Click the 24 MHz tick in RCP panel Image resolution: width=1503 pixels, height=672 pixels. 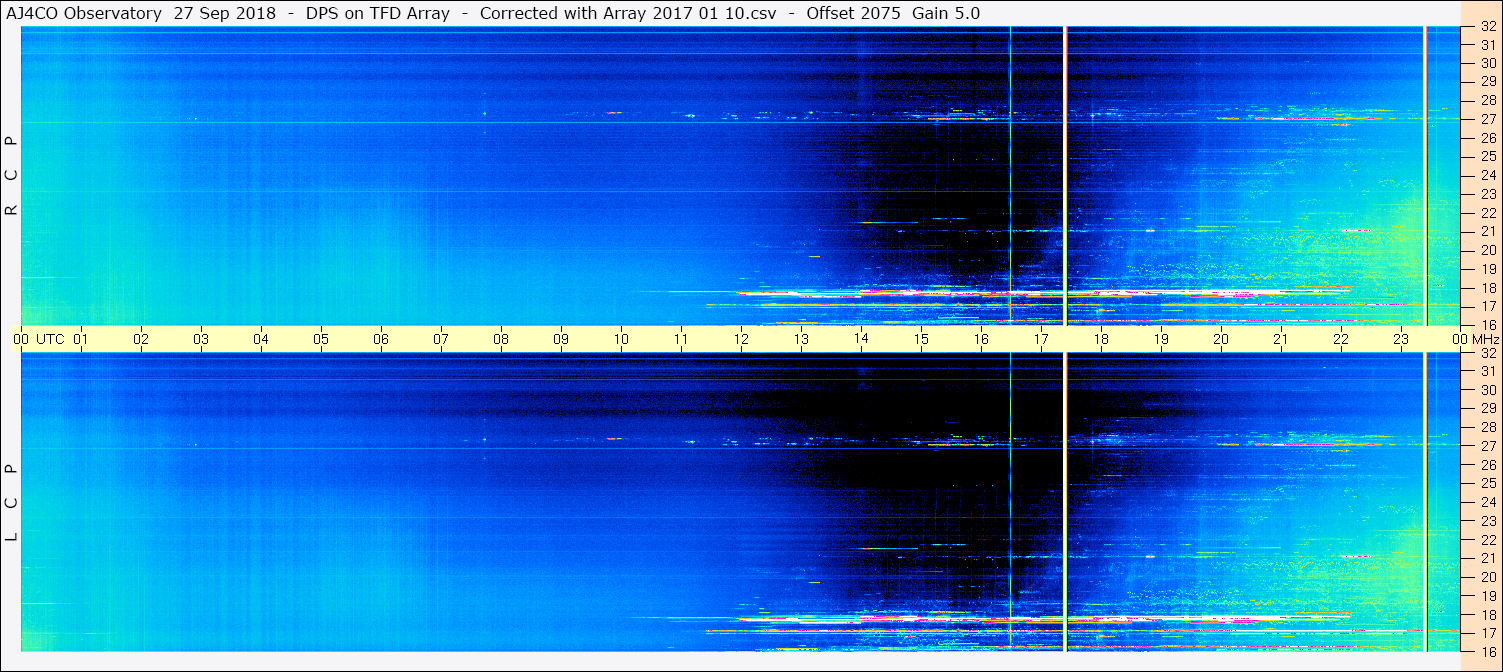click(1487, 175)
